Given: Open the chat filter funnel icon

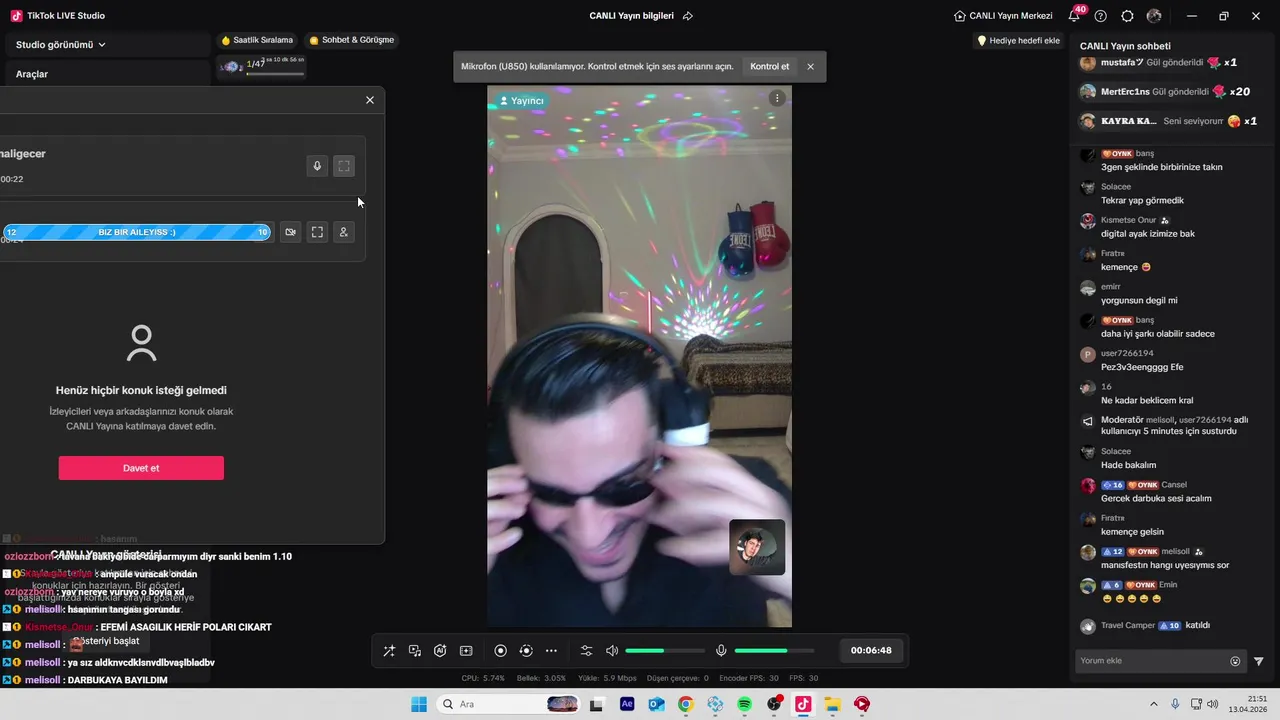Looking at the screenshot, I should (x=1259, y=661).
